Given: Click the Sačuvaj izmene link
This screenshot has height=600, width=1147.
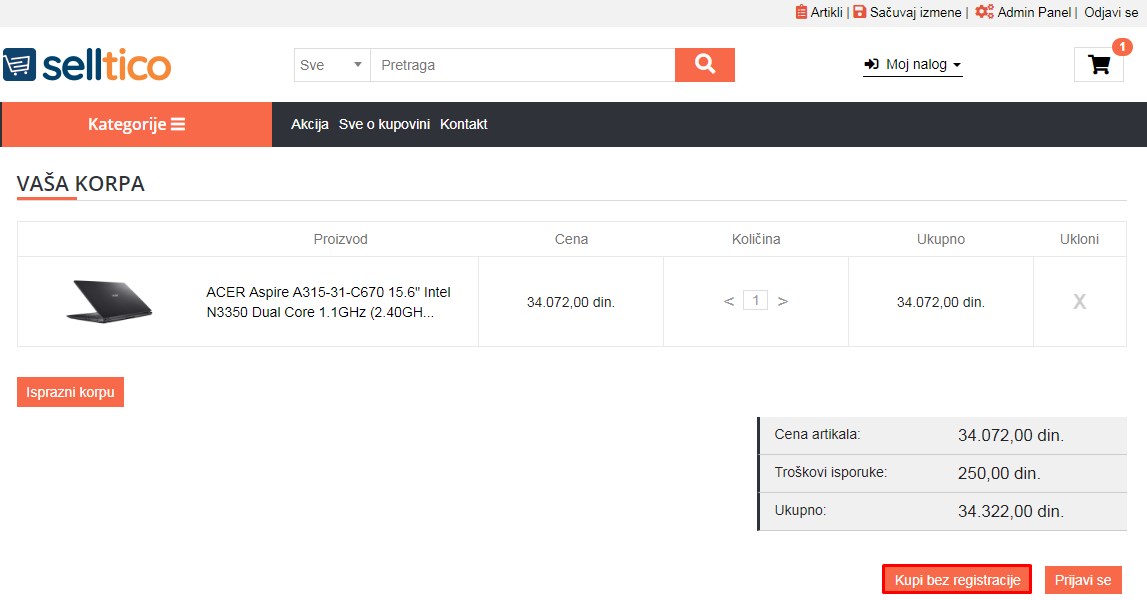Looking at the screenshot, I should coord(915,12).
